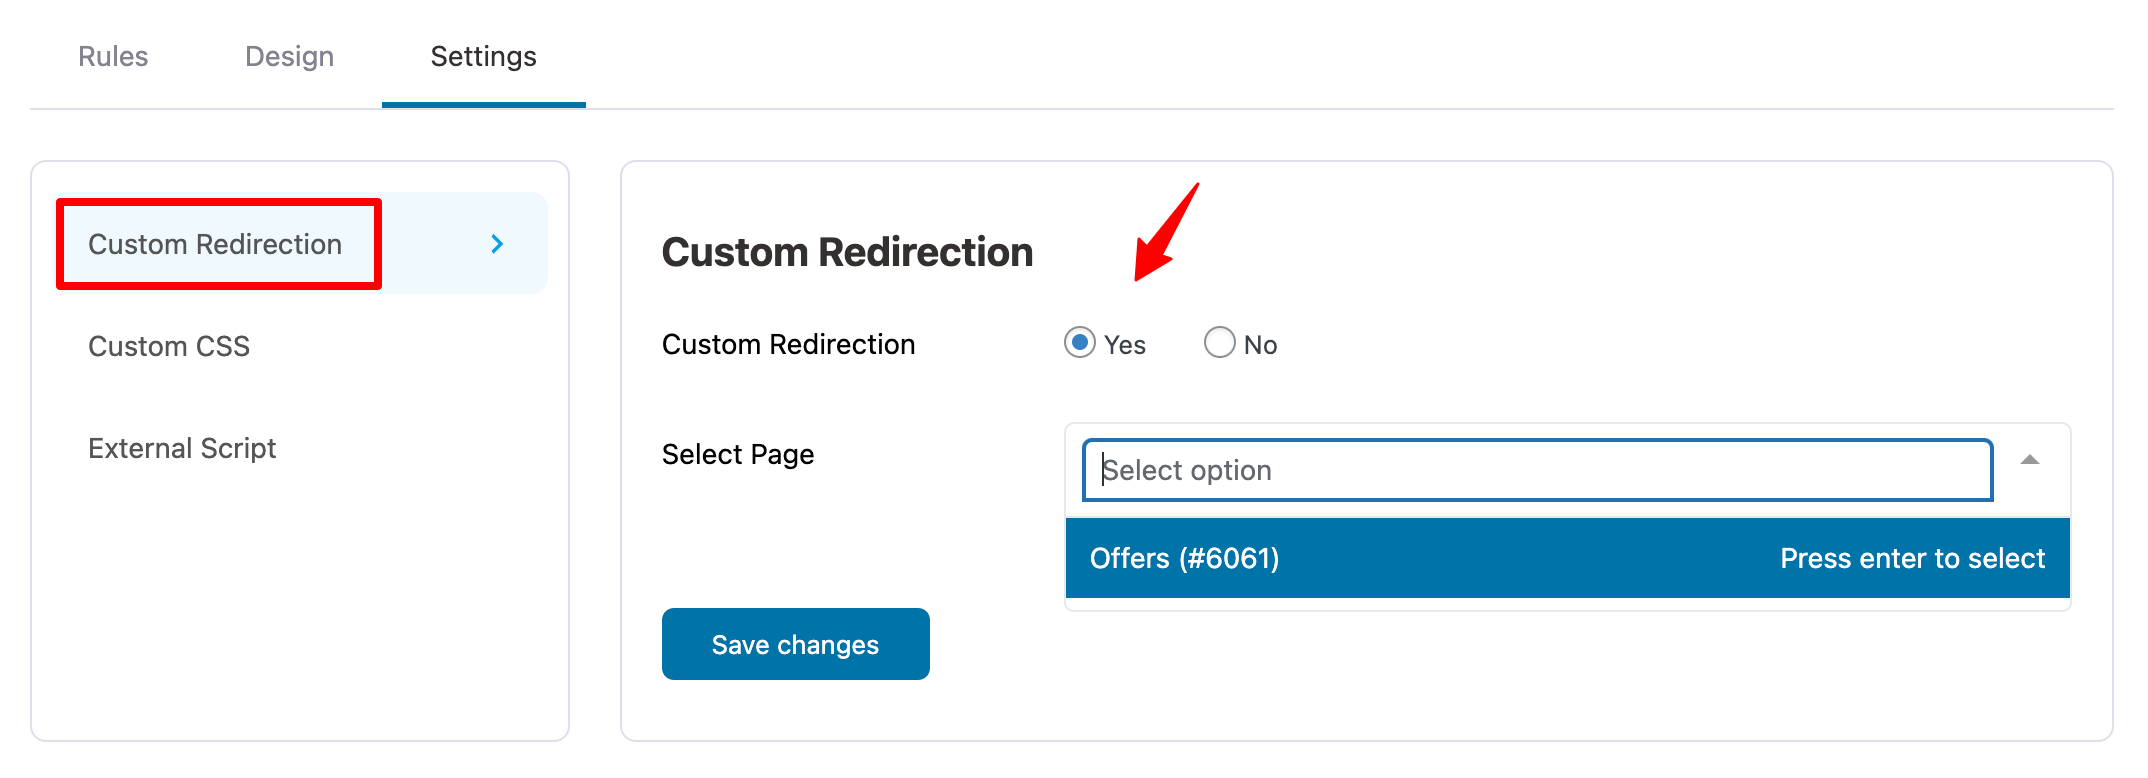Open Custom Redirection in the sidebar
The height and width of the screenshot is (778, 2148).
pos(215,244)
